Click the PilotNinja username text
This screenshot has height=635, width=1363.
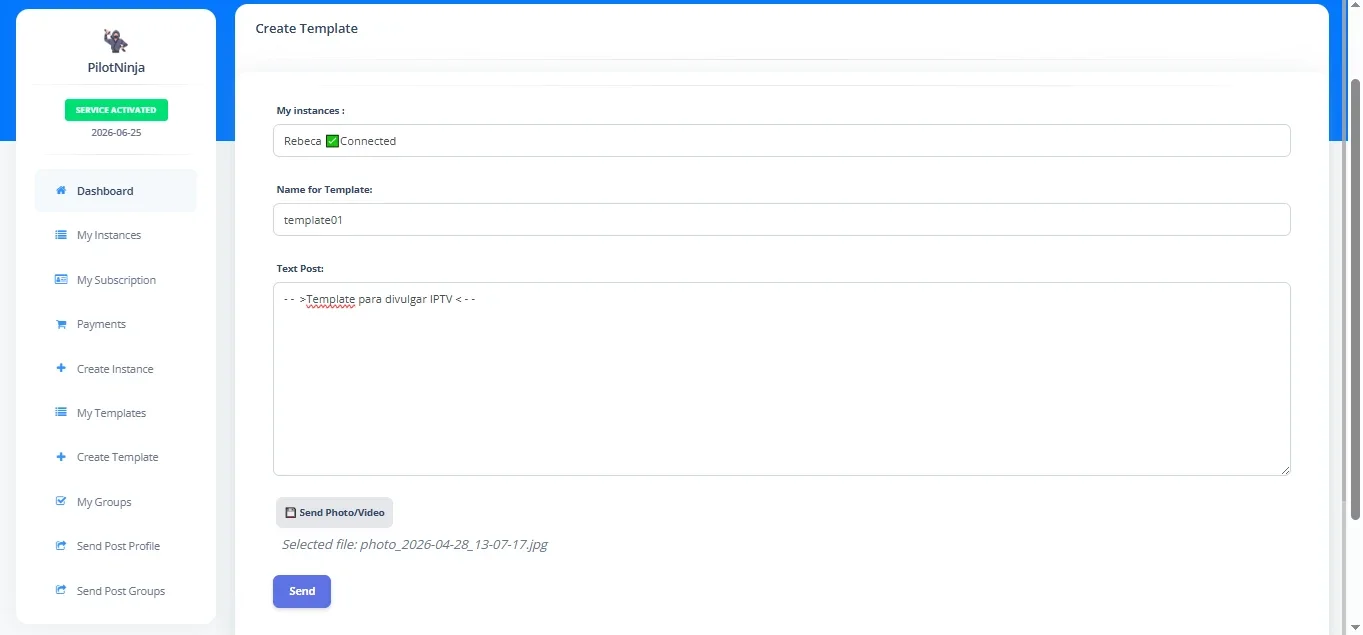[116, 68]
